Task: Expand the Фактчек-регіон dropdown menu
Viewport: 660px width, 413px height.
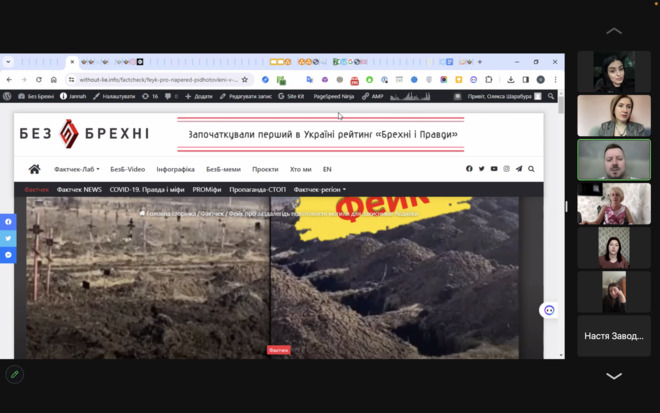Action: click(319, 189)
